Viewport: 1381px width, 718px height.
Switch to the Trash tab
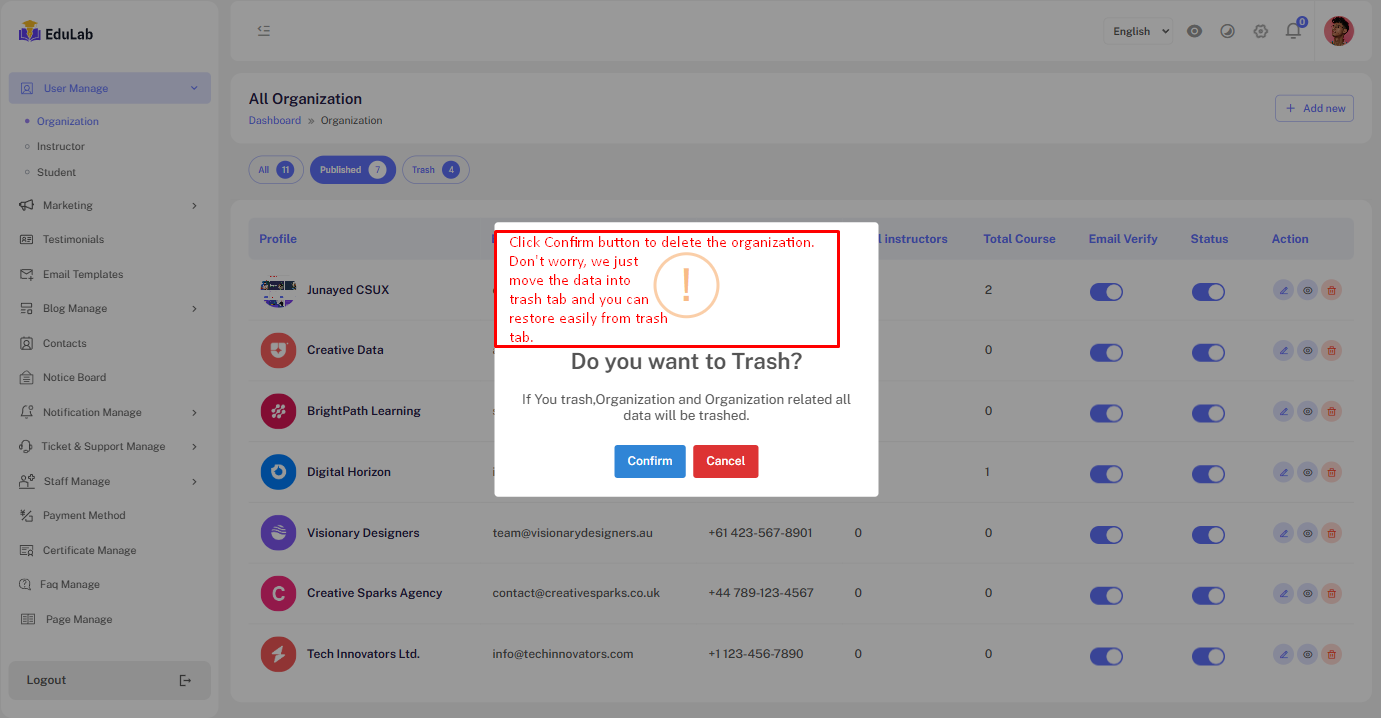pos(435,170)
